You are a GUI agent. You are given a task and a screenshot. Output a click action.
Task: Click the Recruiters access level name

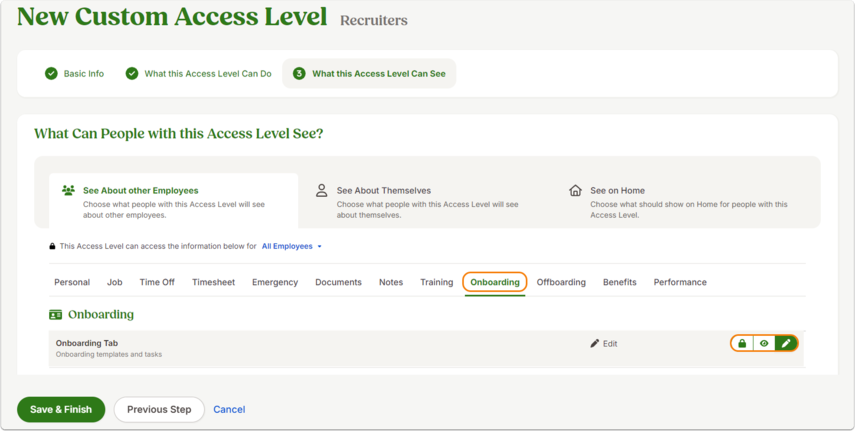(x=374, y=21)
